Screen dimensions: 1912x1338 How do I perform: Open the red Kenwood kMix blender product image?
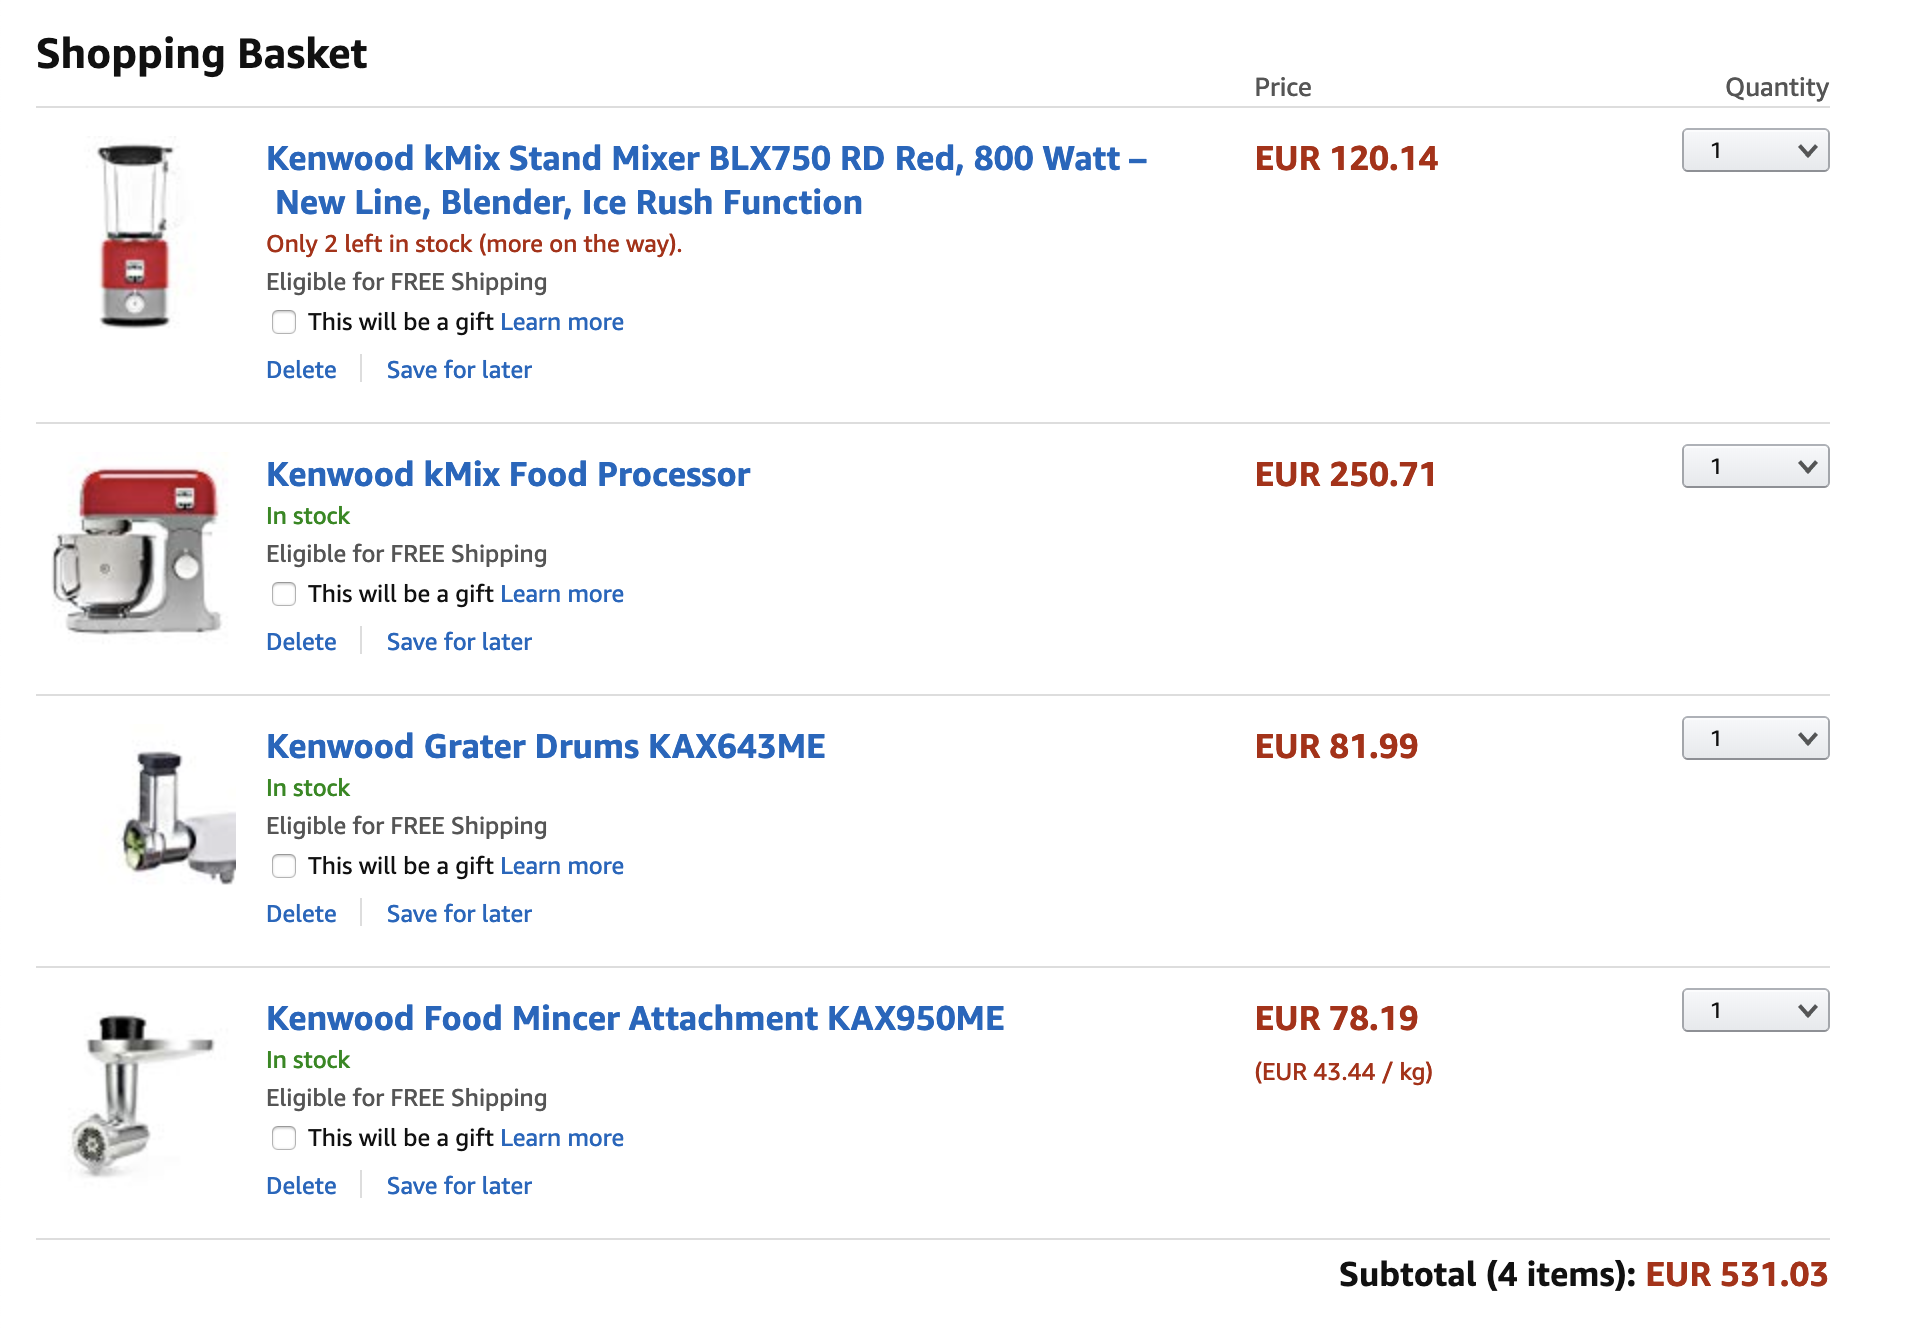pyautogui.click(x=136, y=235)
